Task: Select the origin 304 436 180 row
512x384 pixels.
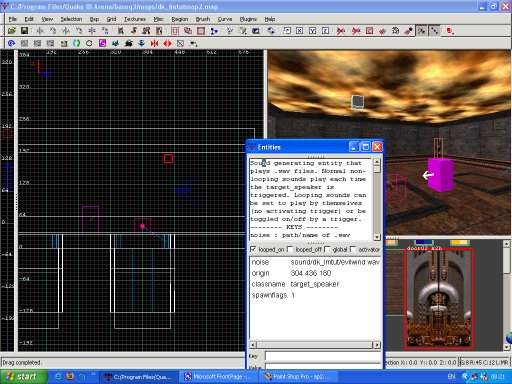Action: tap(315, 273)
